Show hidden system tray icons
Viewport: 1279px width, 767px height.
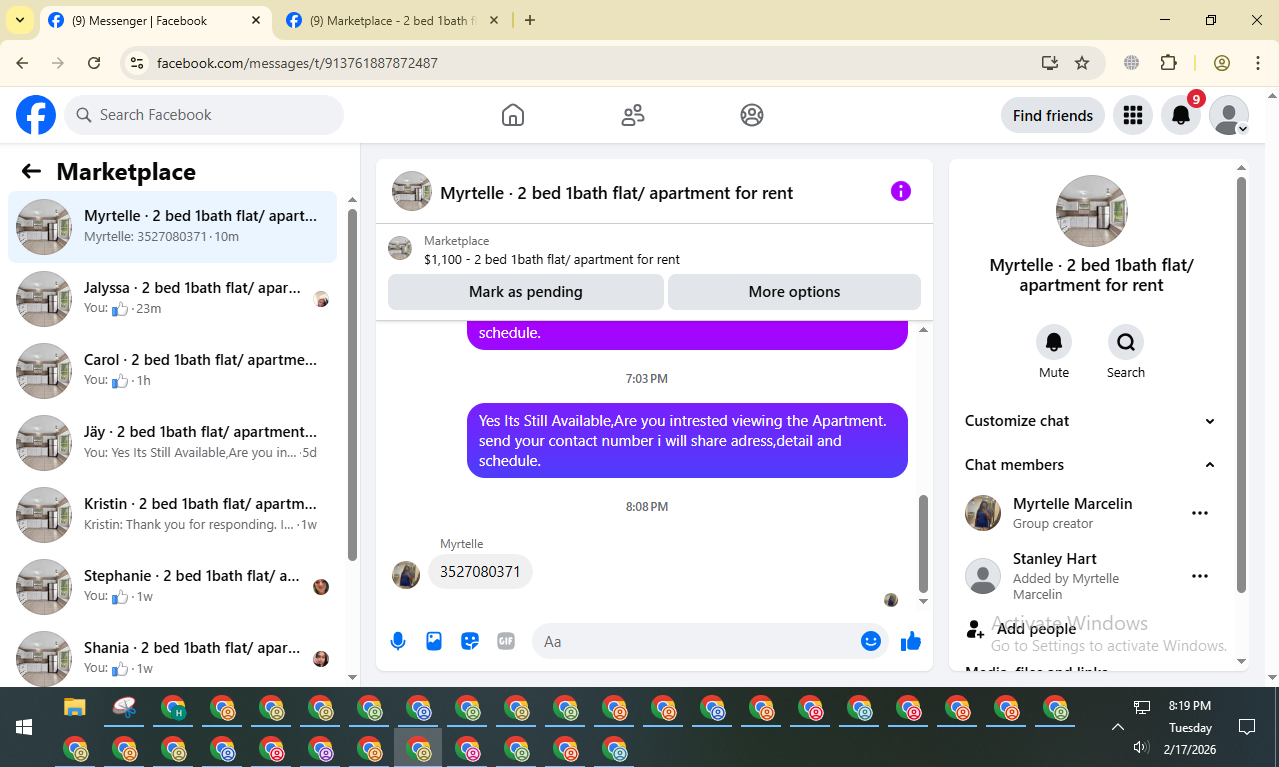pyautogui.click(x=1118, y=727)
